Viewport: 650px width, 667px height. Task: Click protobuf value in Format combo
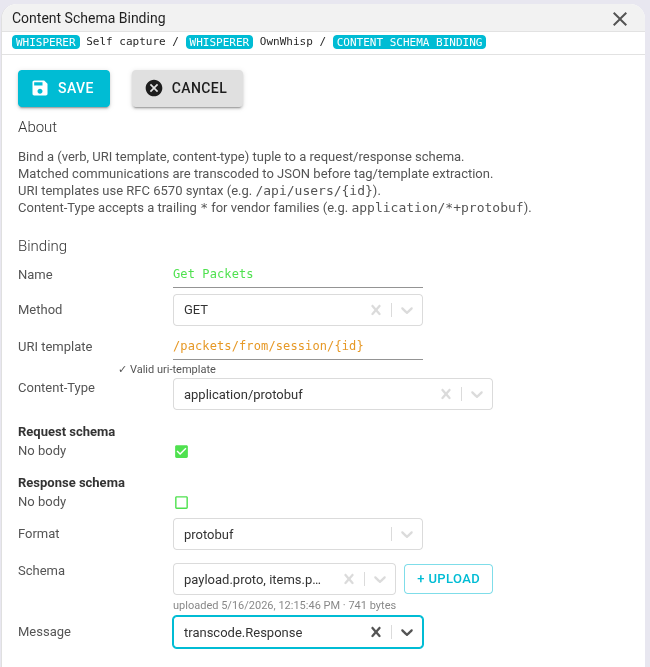(208, 535)
